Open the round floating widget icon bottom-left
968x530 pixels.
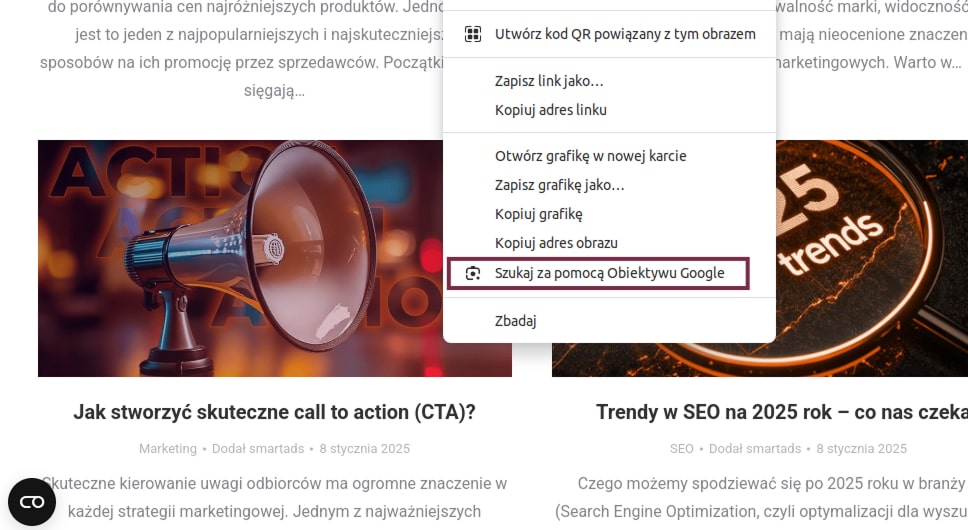point(32,502)
